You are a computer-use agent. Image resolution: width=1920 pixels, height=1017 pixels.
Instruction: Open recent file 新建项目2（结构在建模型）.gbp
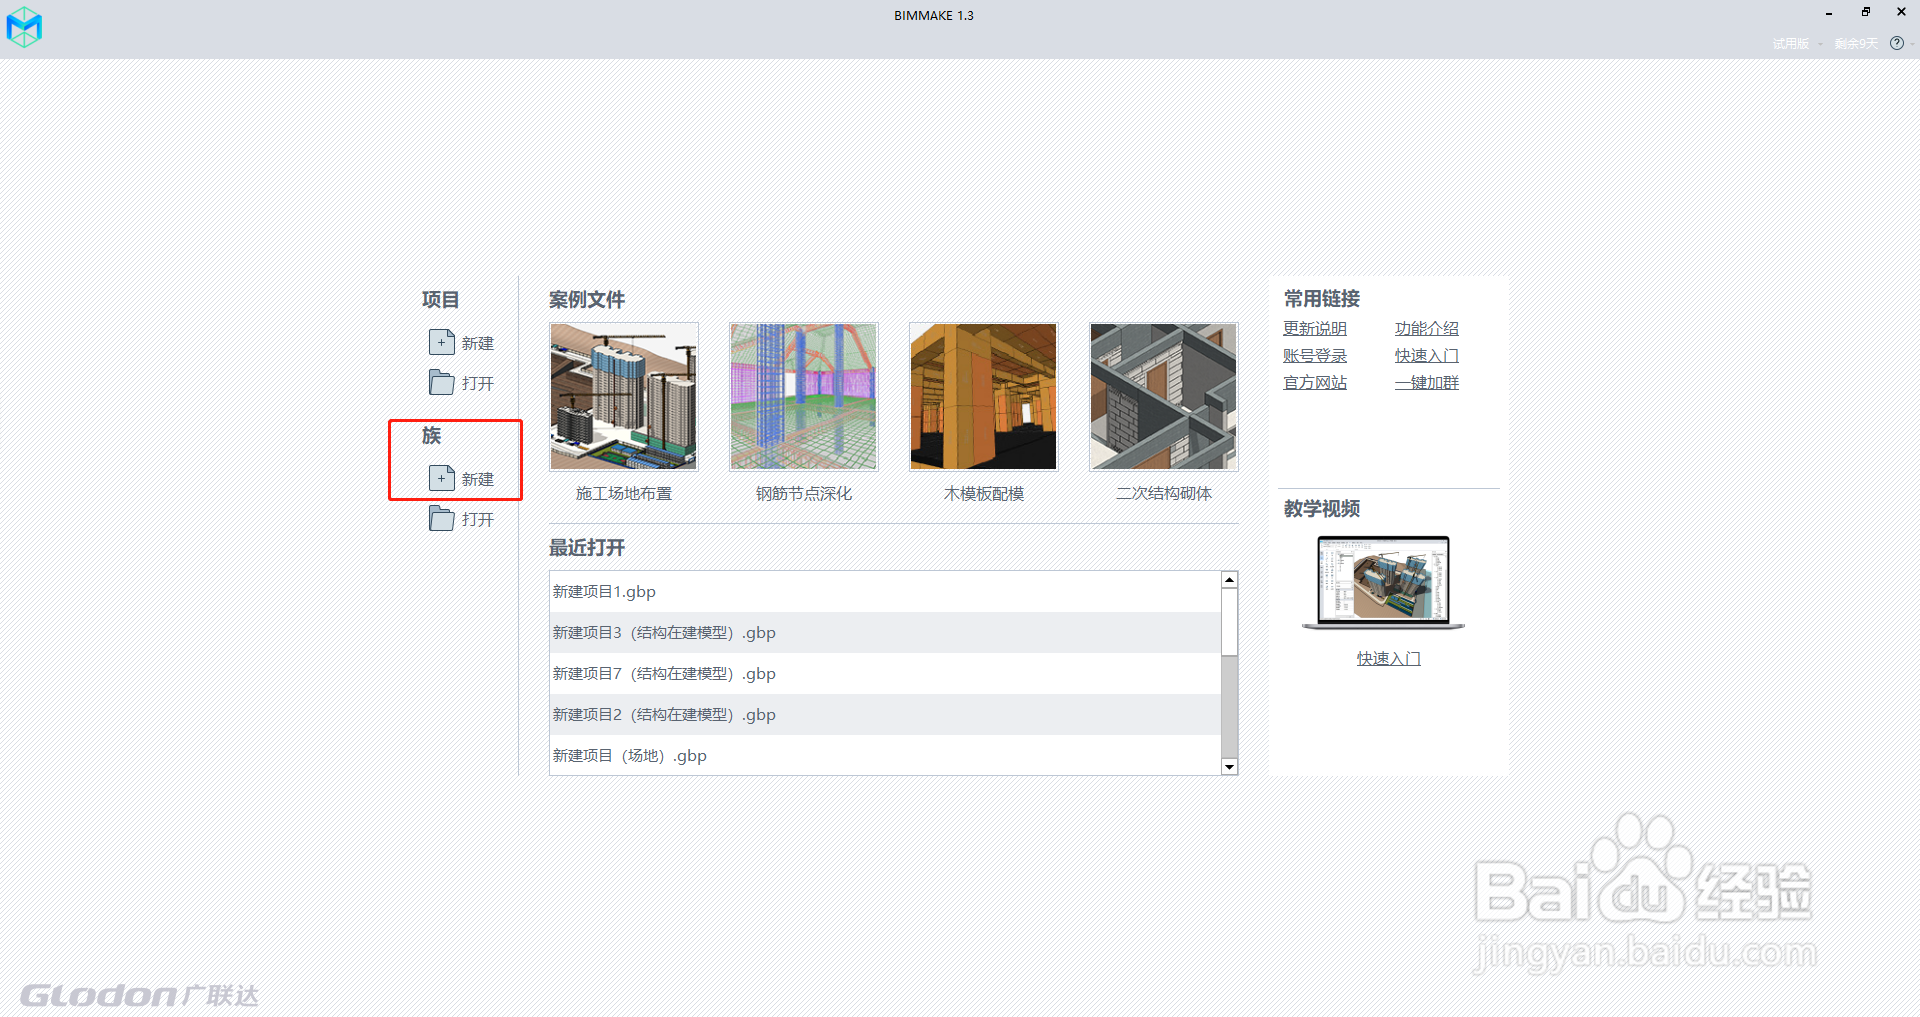click(x=885, y=715)
